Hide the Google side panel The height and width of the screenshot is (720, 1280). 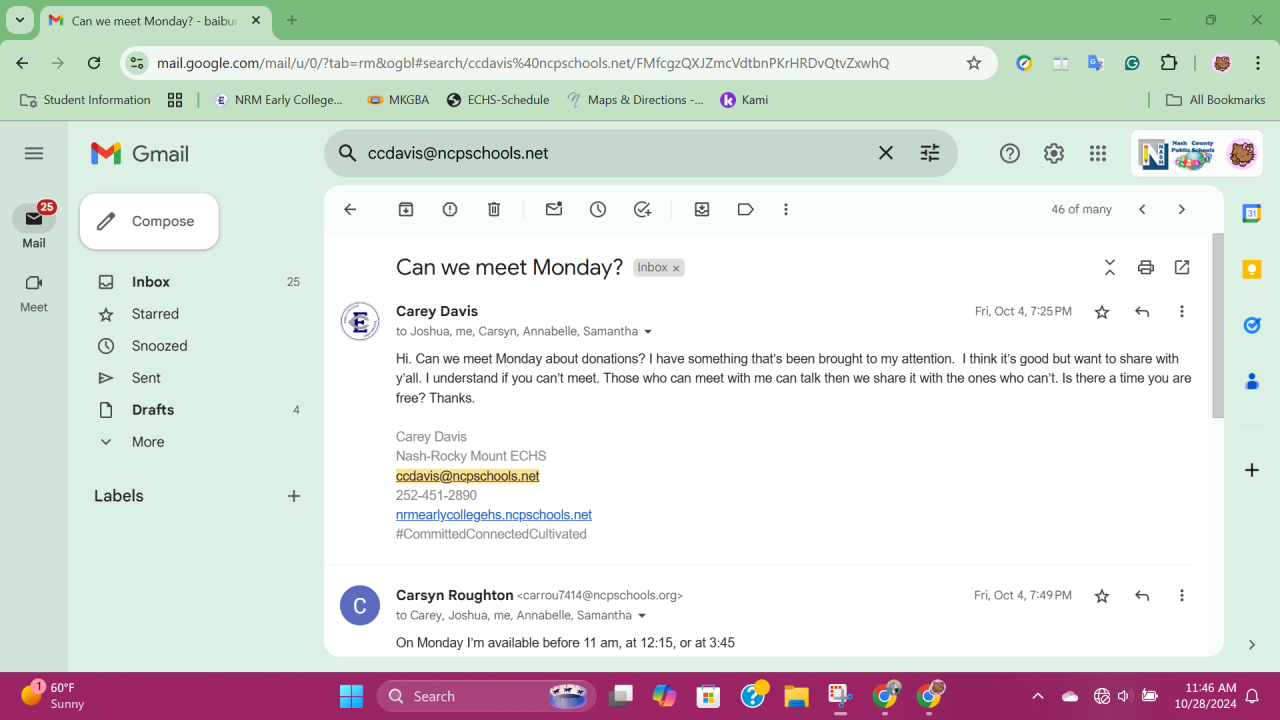(x=1252, y=645)
